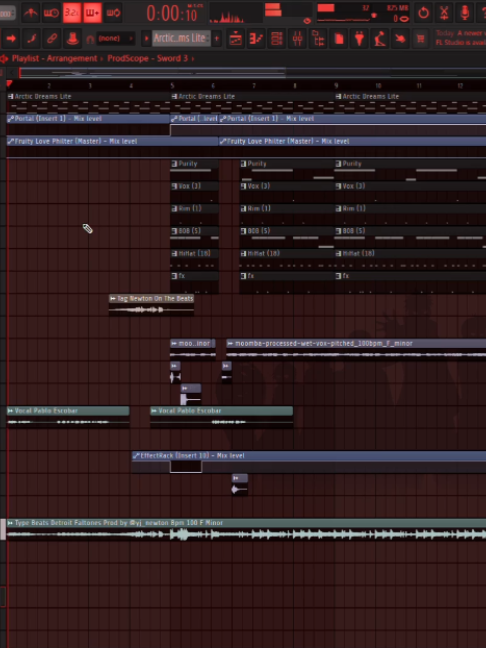
Task: Toggle the note/clip grouping link icon
Action: tap(52, 39)
